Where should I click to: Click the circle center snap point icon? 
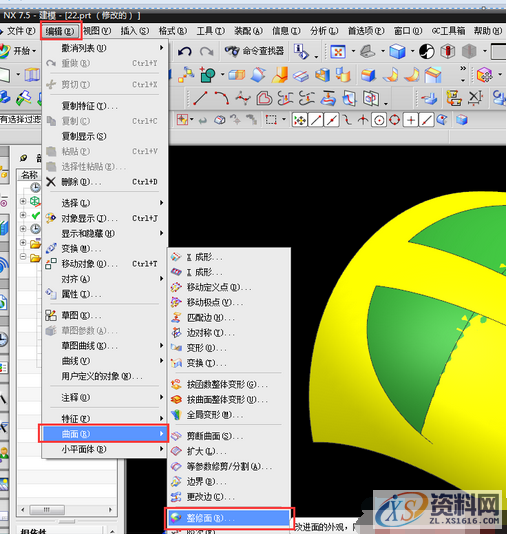pyautogui.click(x=379, y=120)
